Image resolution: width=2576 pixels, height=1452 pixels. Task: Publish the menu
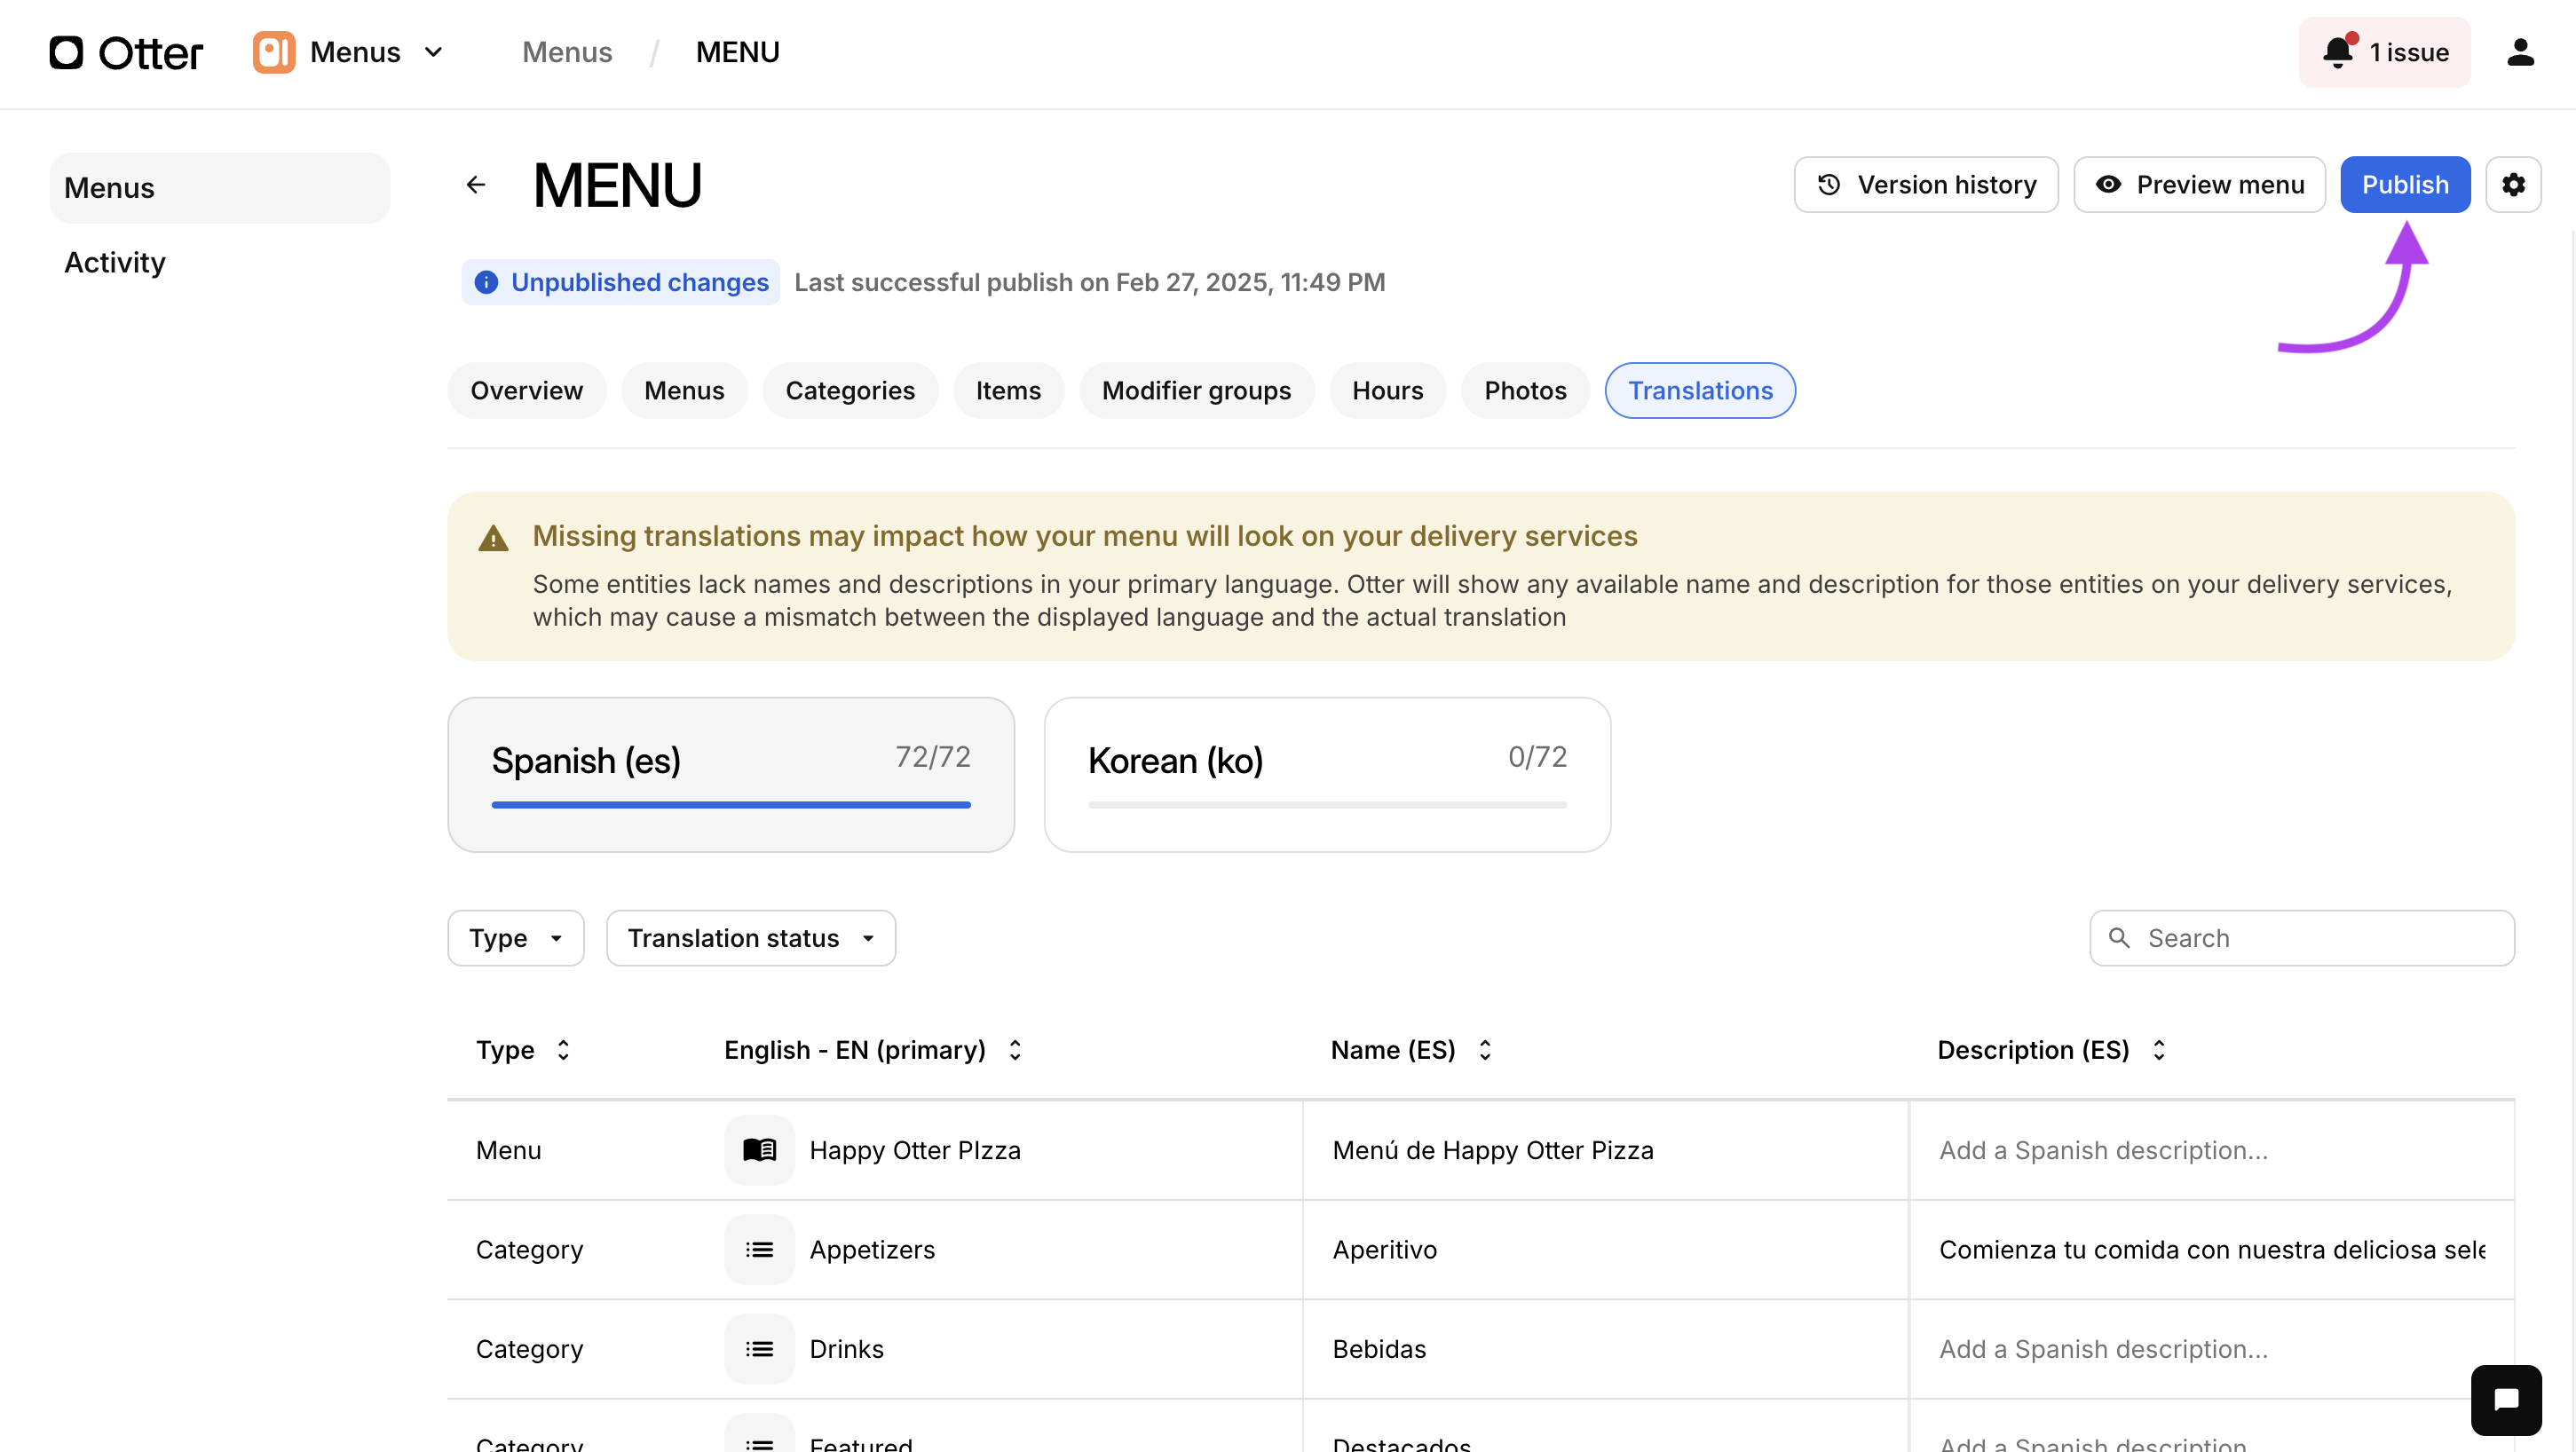[x=2405, y=185]
